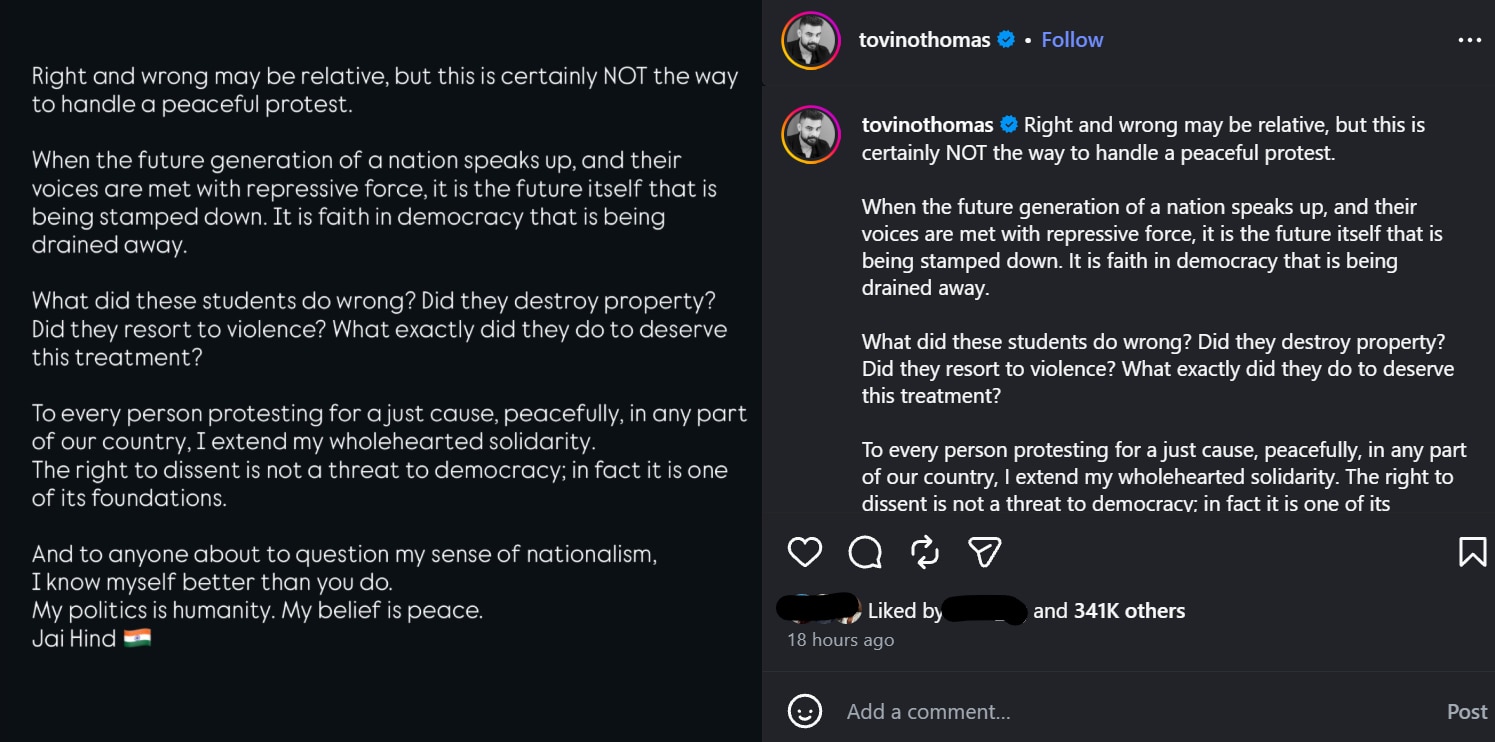
Task: Click the 18 hours ago timestamp
Action: 840,640
